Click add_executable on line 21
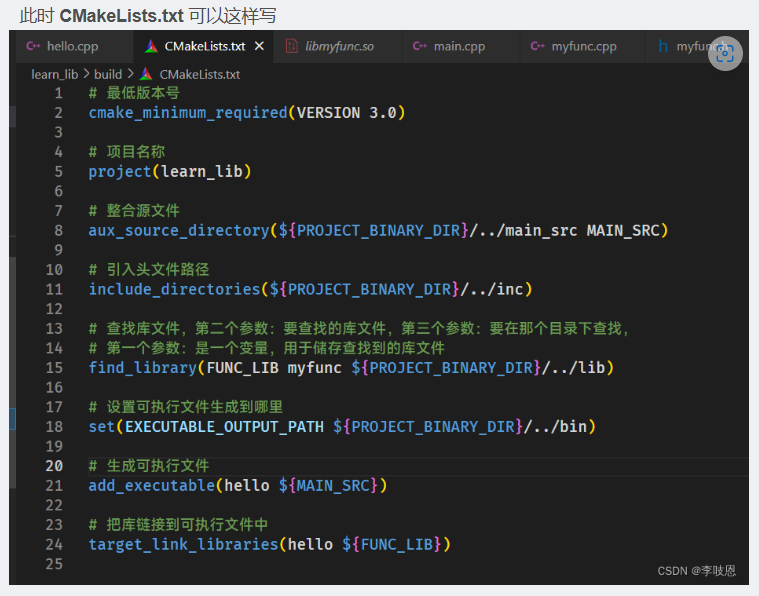Screen dimensions: 759x596 [x=152, y=486]
